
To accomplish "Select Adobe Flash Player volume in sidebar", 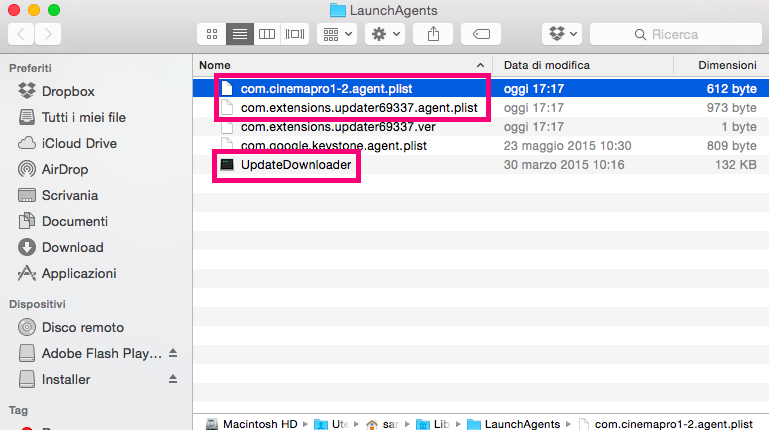I will [x=90, y=353].
